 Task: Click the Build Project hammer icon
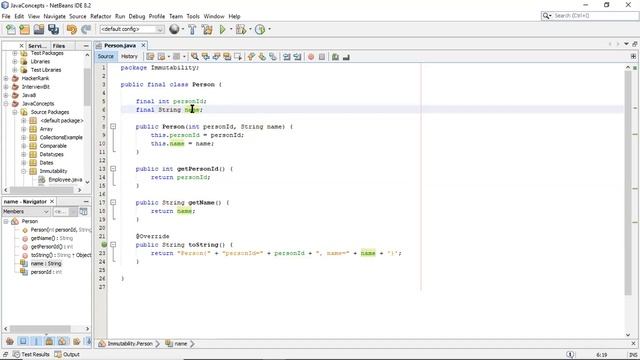click(x=192, y=29)
